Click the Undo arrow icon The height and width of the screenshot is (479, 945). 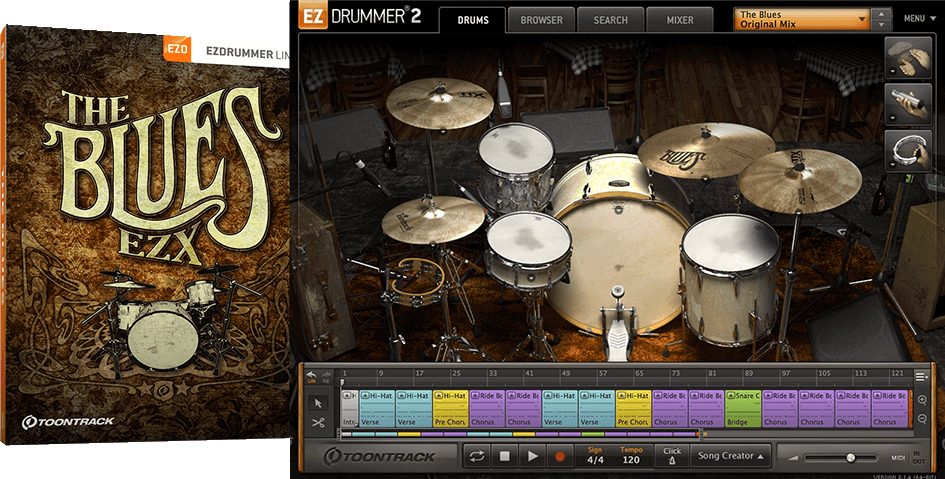pyautogui.click(x=312, y=377)
